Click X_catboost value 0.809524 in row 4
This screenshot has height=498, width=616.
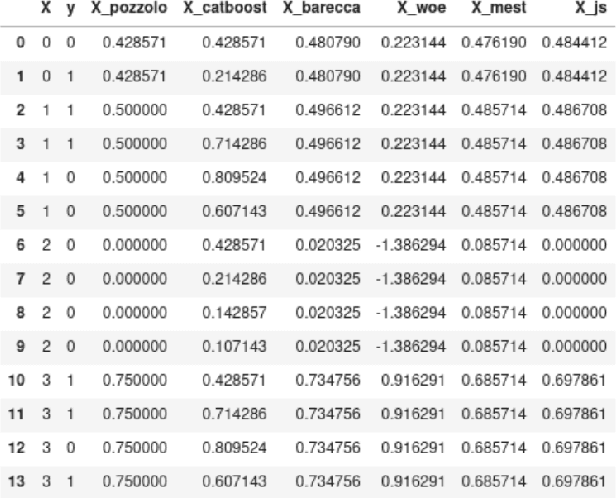(x=235, y=177)
